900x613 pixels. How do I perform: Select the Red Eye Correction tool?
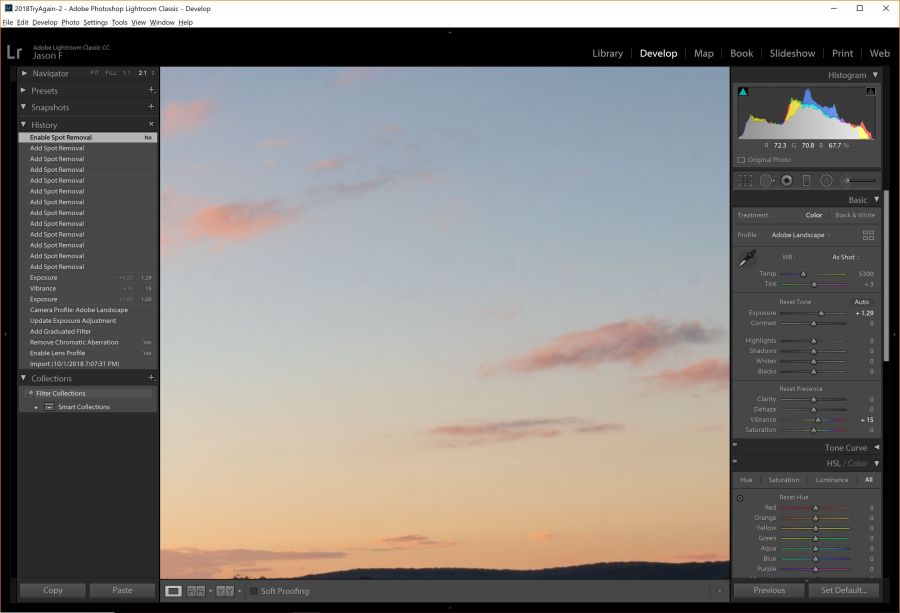click(x=785, y=180)
